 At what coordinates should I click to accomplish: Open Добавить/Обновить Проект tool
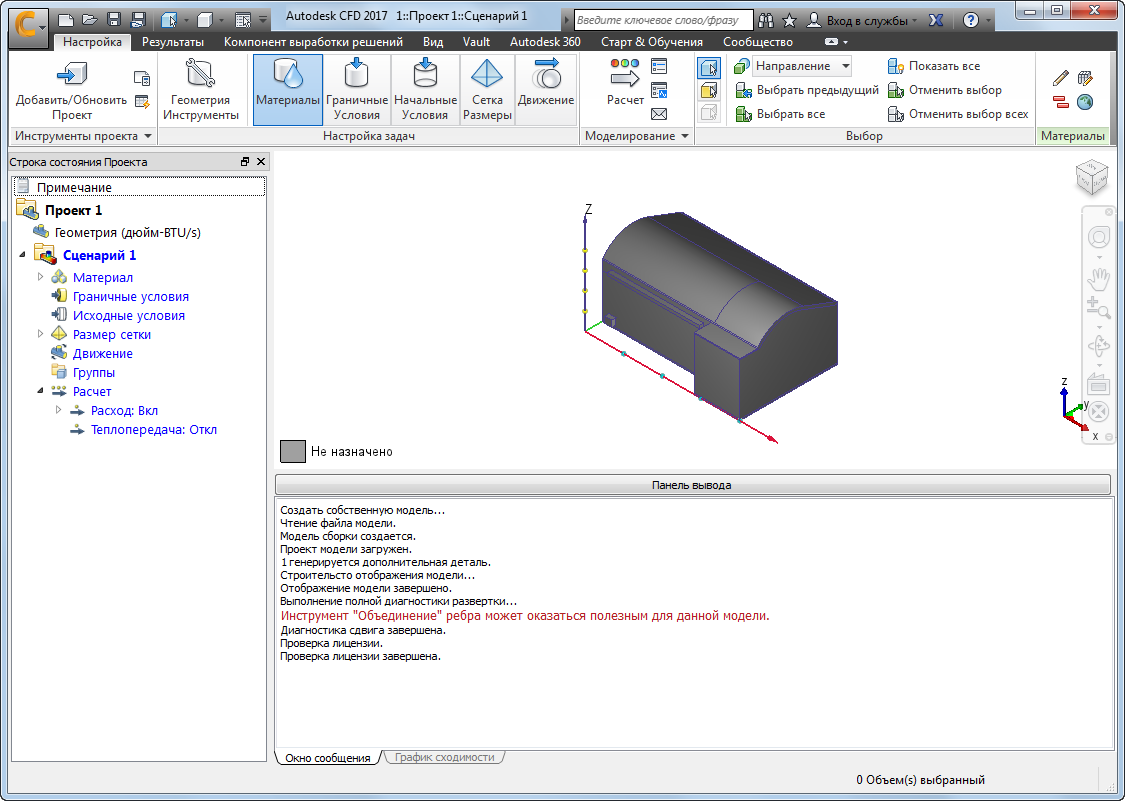(71, 90)
